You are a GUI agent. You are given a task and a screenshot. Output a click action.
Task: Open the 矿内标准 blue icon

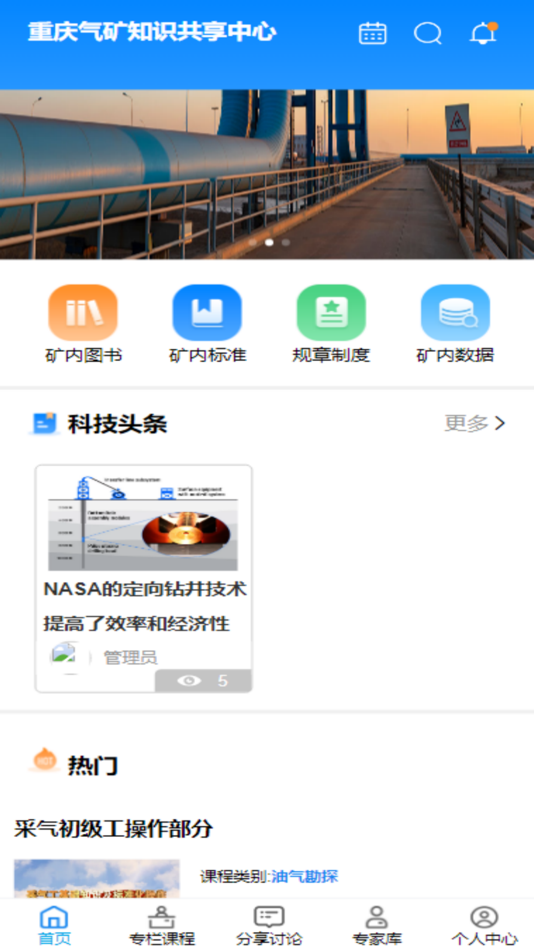click(x=207, y=313)
